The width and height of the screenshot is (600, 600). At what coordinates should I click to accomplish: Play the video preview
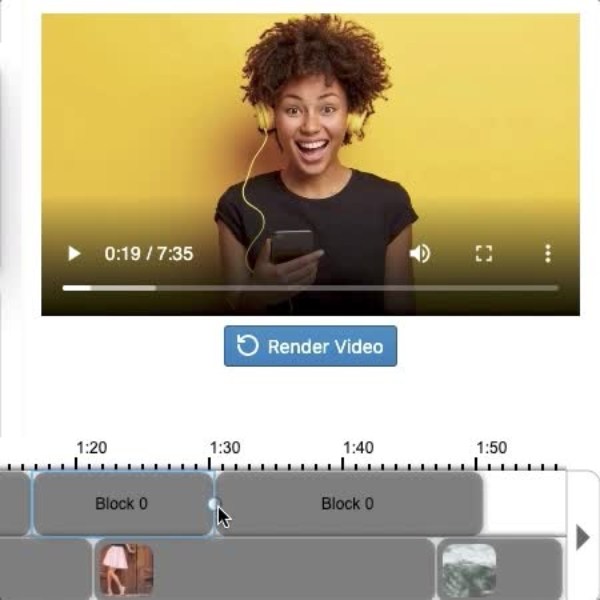pyautogui.click(x=74, y=253)
